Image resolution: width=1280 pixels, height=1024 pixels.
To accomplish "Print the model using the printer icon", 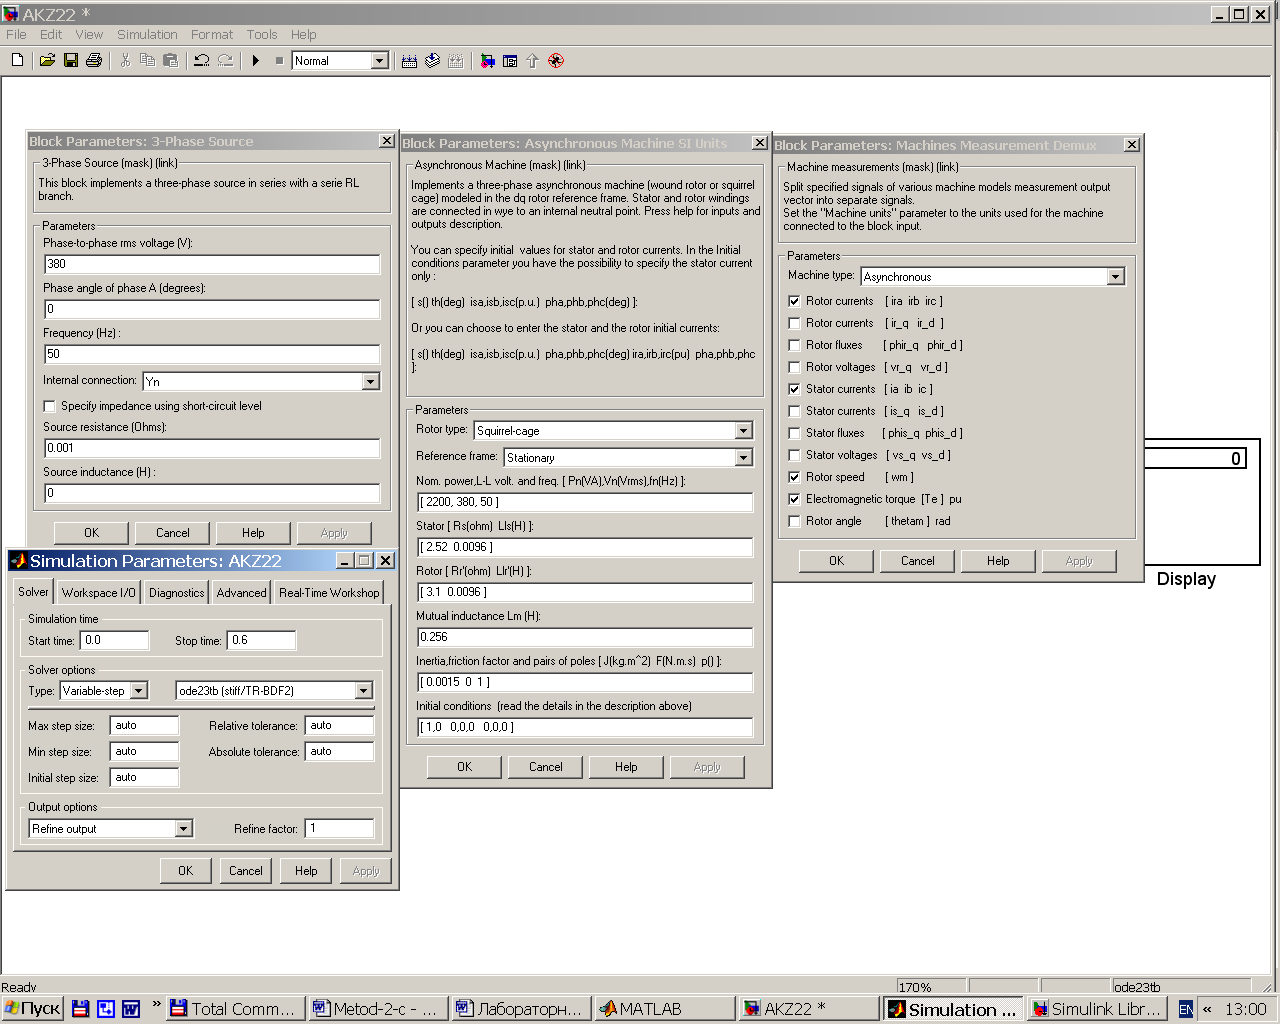I will [94, 61].
